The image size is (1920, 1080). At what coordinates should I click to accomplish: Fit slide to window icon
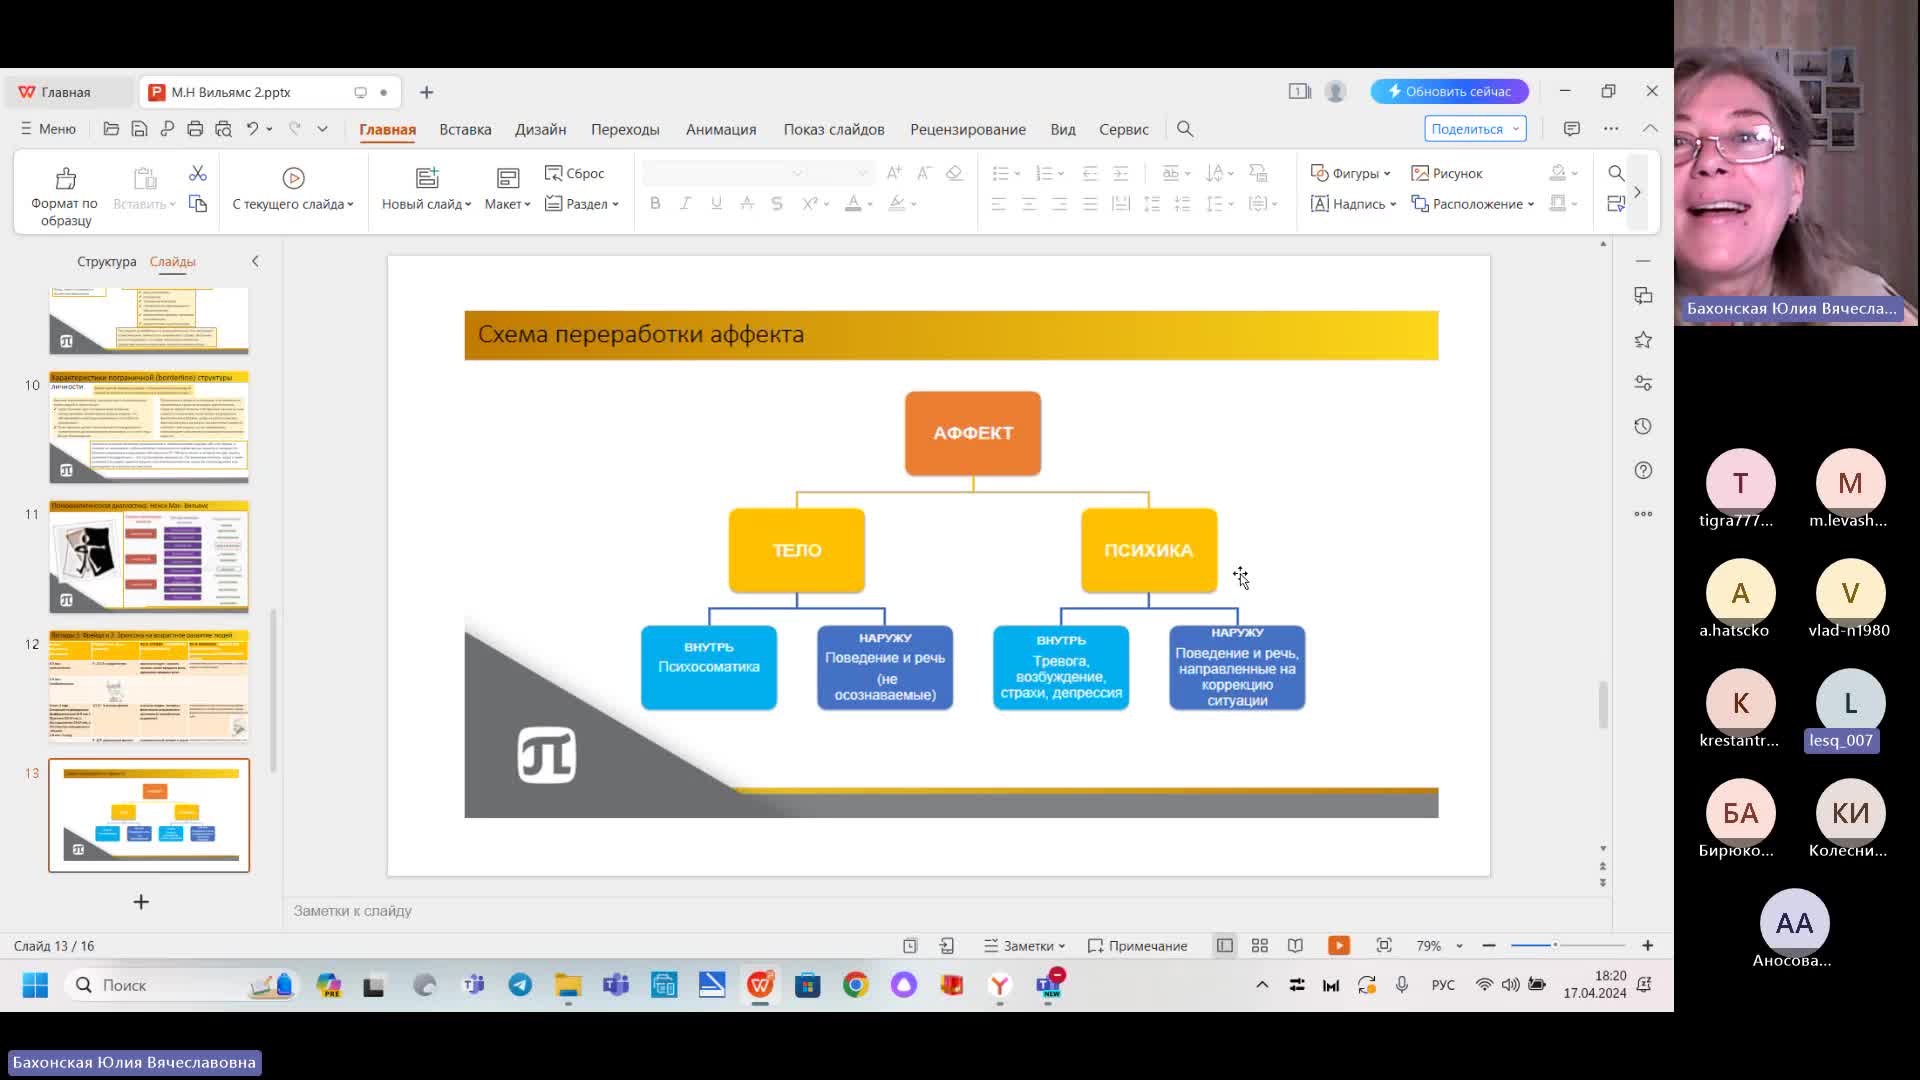[1384, 946]
